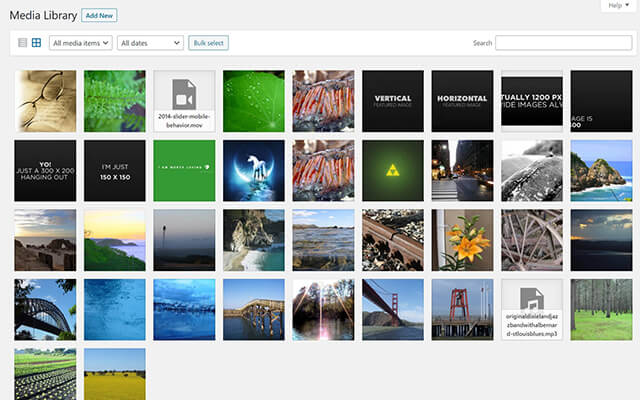Image resolution: width=640 pixels, height=400 pixels.
Task: Open the originaldixielandjazzband mp3 audio file
Action: click(x=532, y=309)
